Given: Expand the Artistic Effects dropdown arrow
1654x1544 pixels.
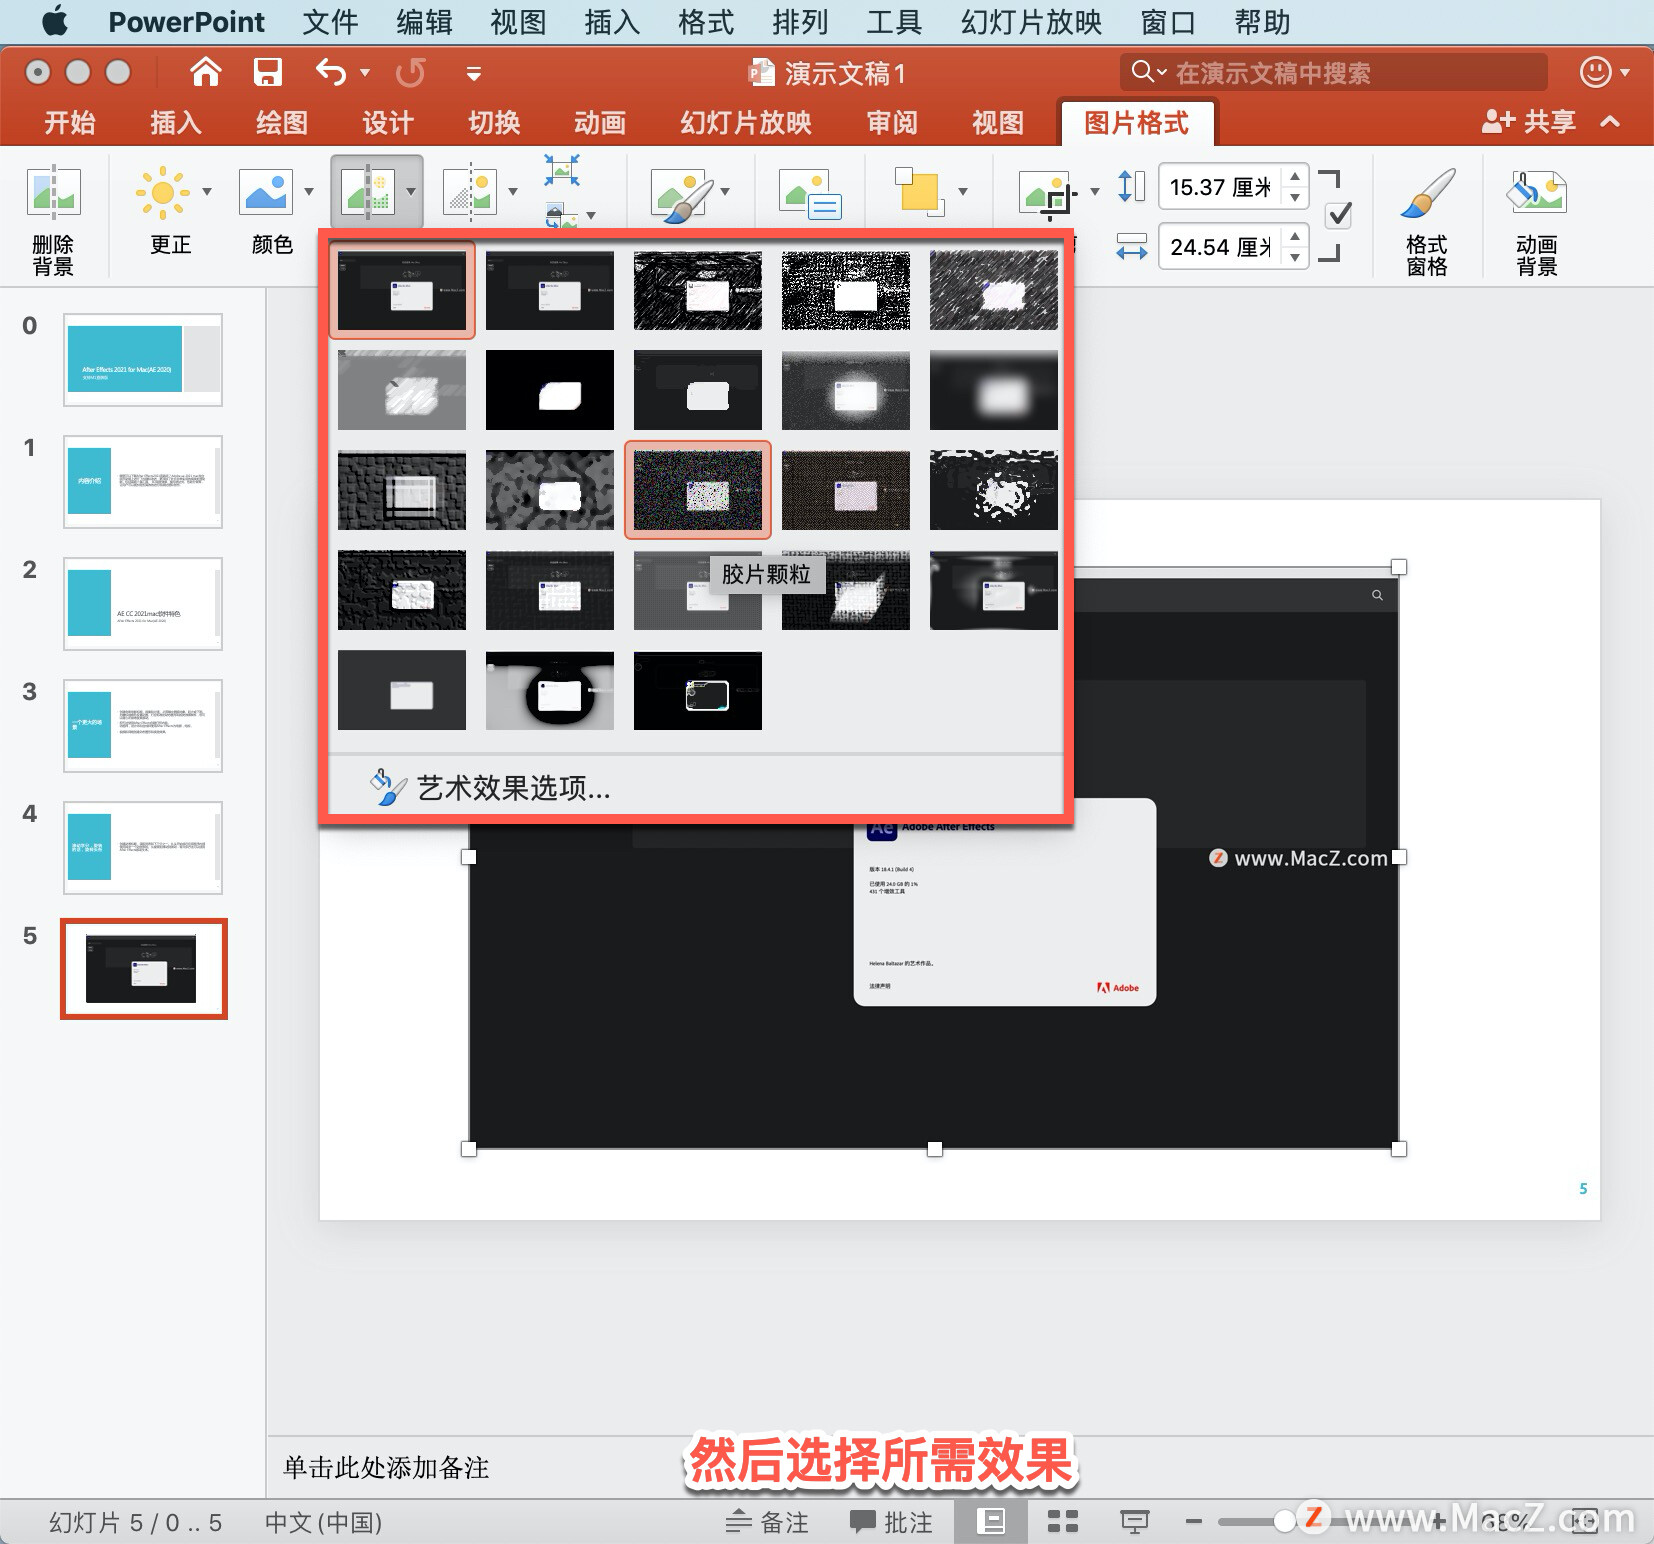Looking at the screenshot, I should 411,191.
